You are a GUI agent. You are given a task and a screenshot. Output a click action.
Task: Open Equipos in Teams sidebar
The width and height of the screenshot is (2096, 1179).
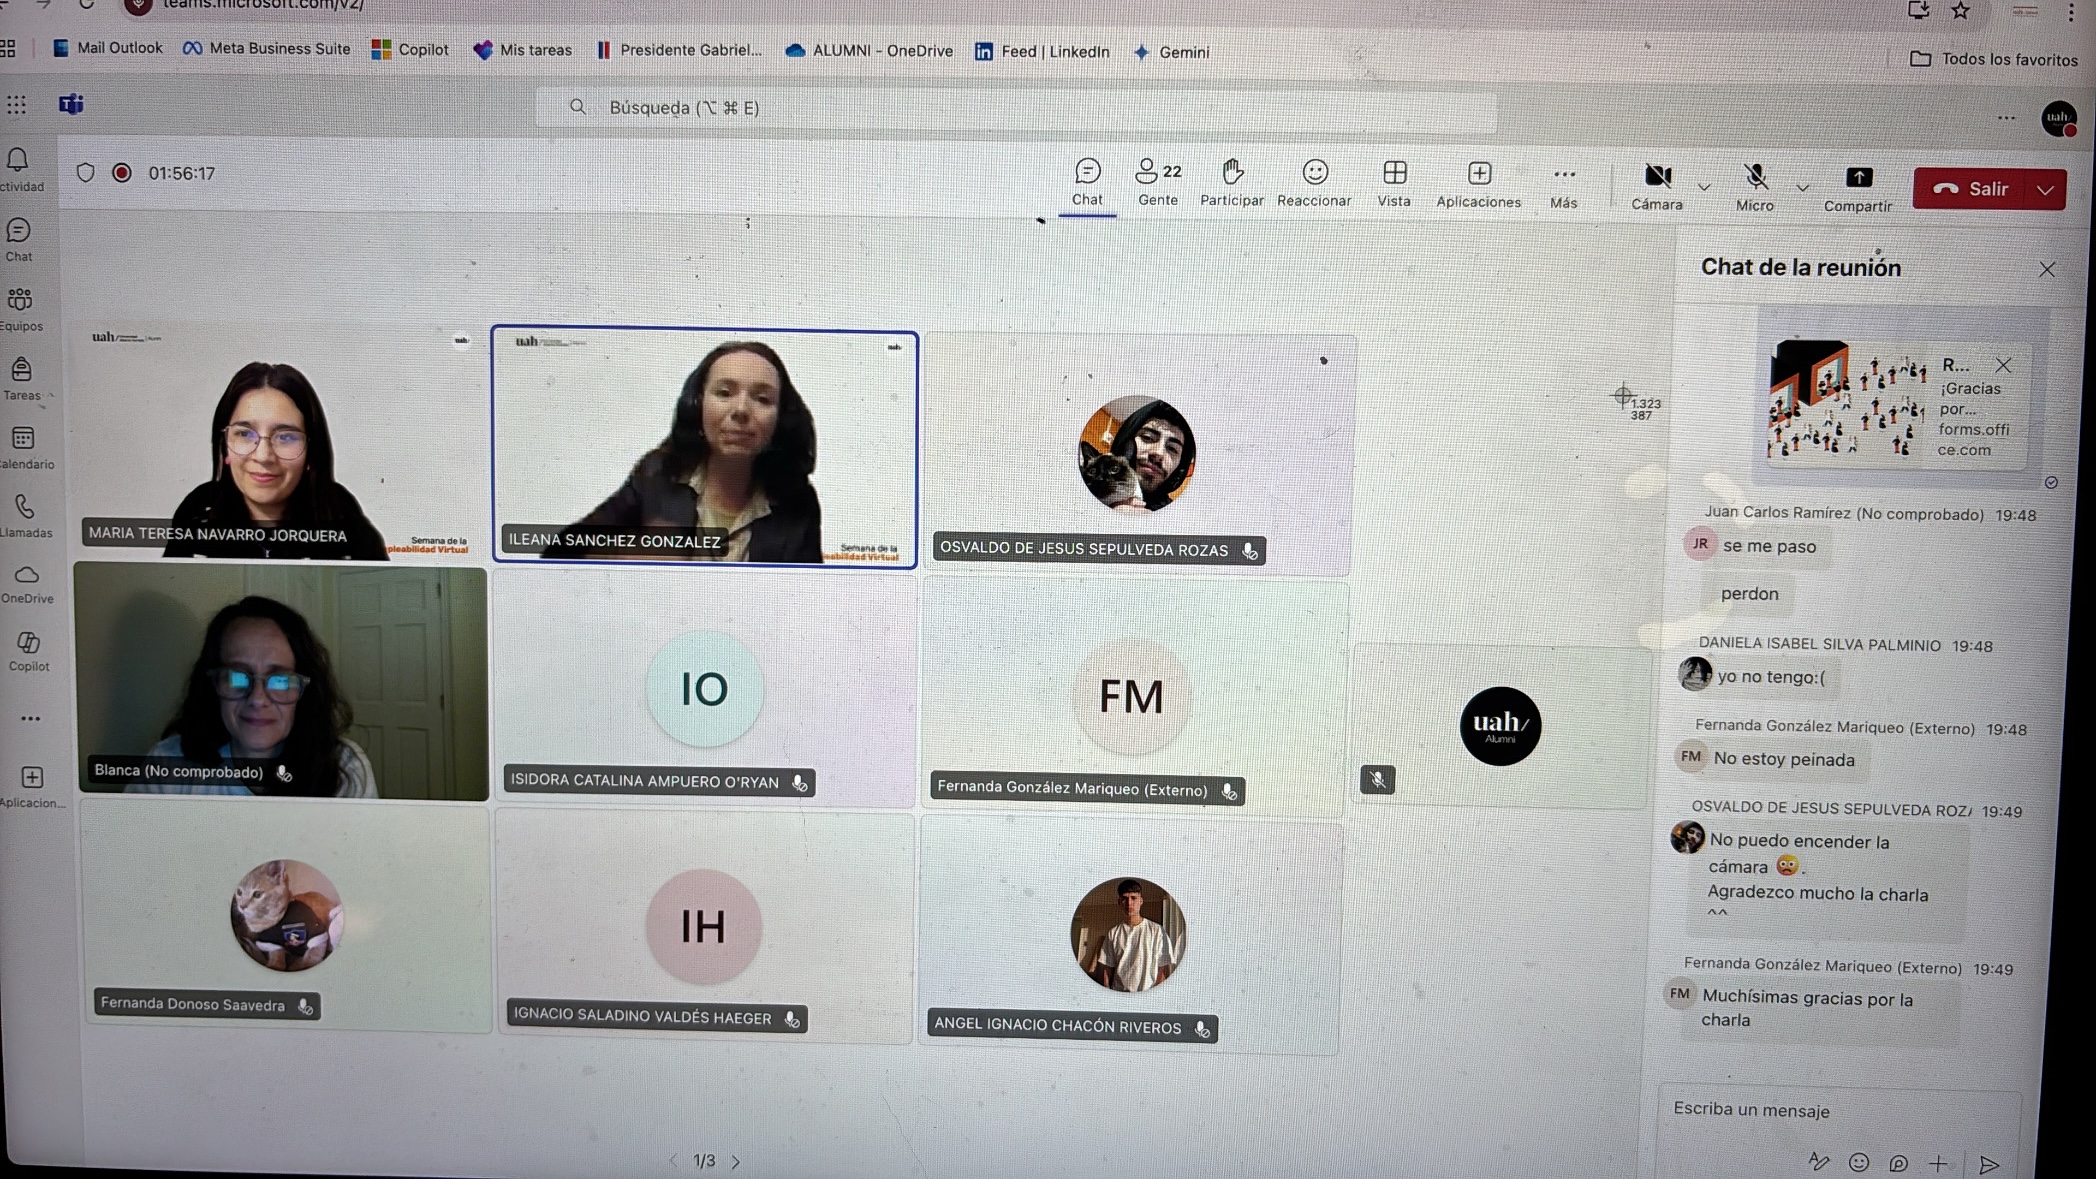click(x=20, y=309)
